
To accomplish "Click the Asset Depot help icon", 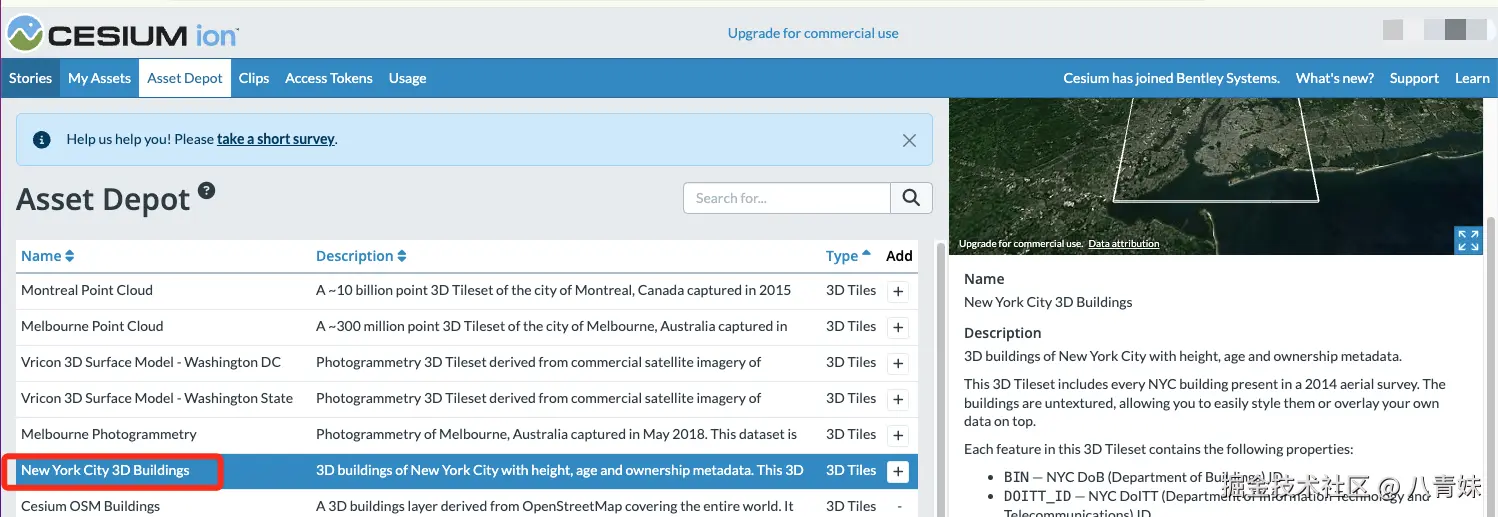I will [206, 191].
